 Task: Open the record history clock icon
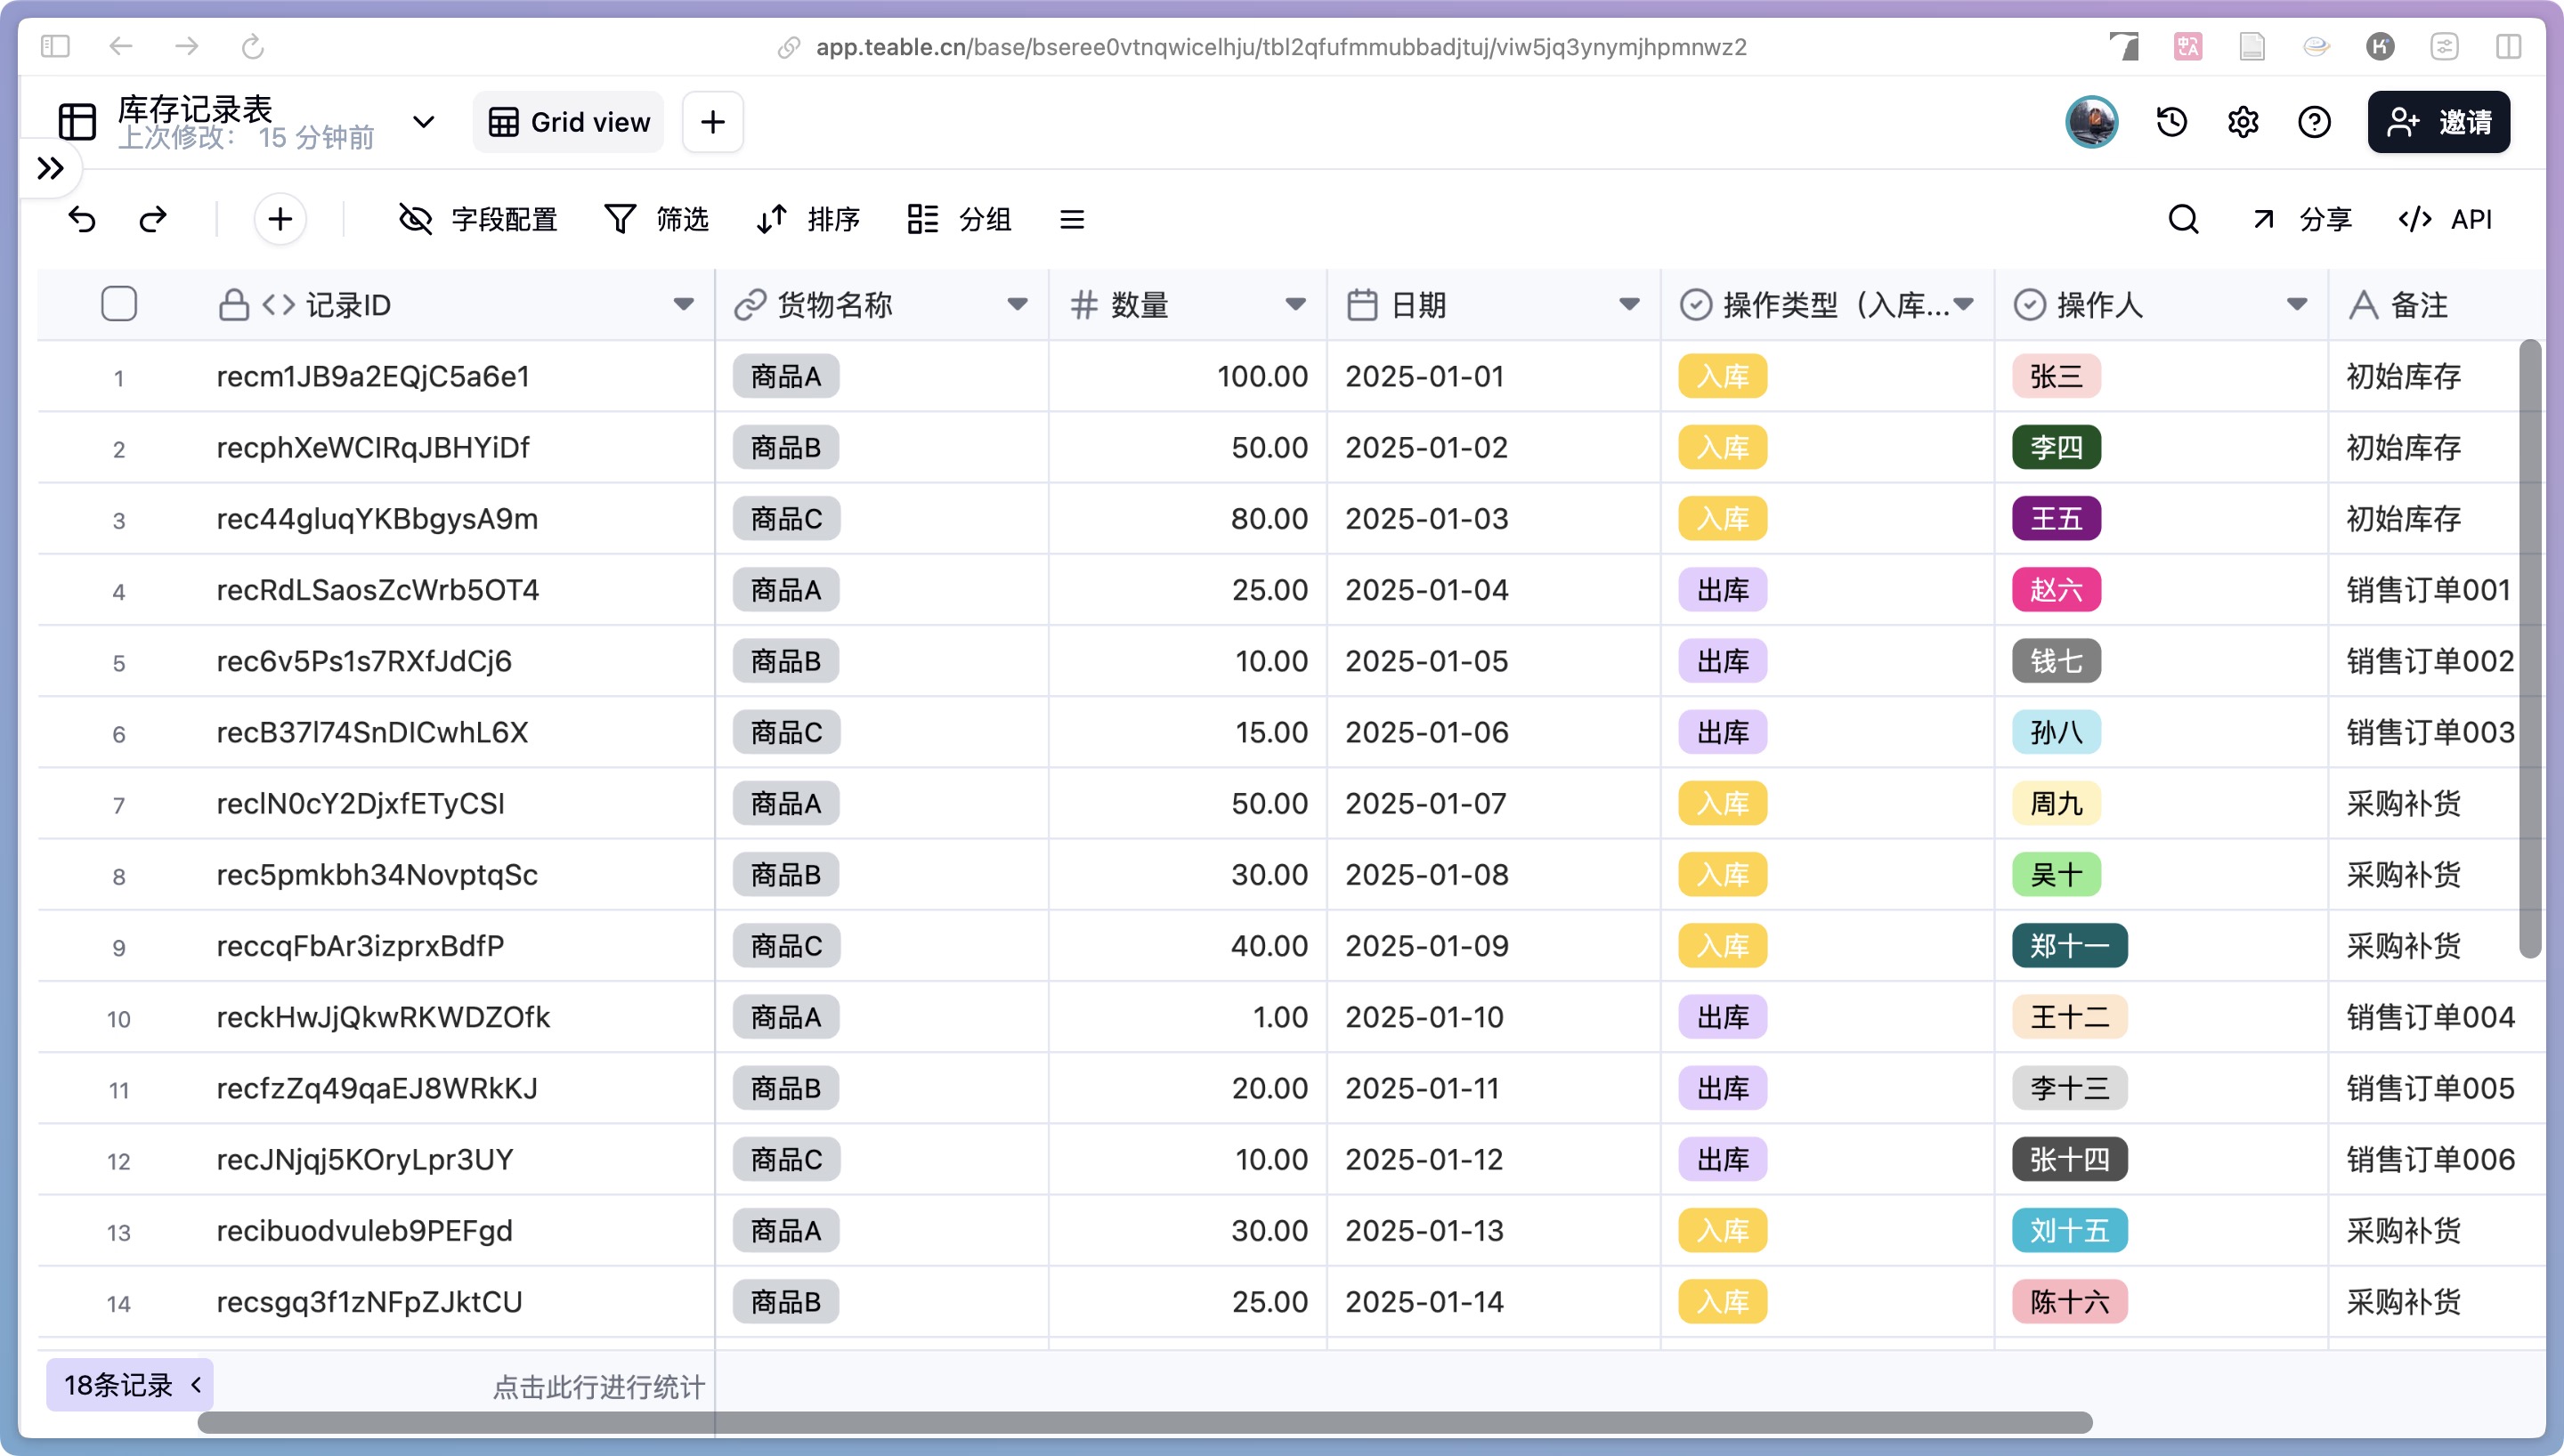pos(2171,122)
